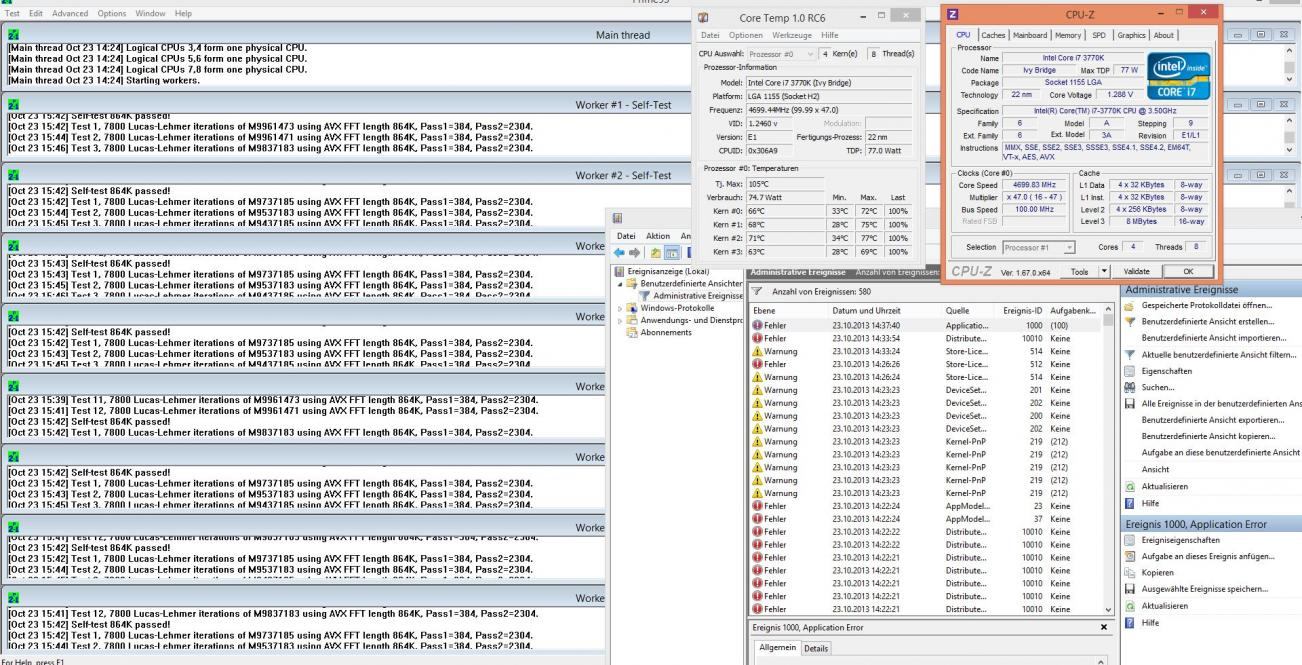Open Core Temp Optionen menu
The image size is (1302, 665).
[x=746, y=36]
